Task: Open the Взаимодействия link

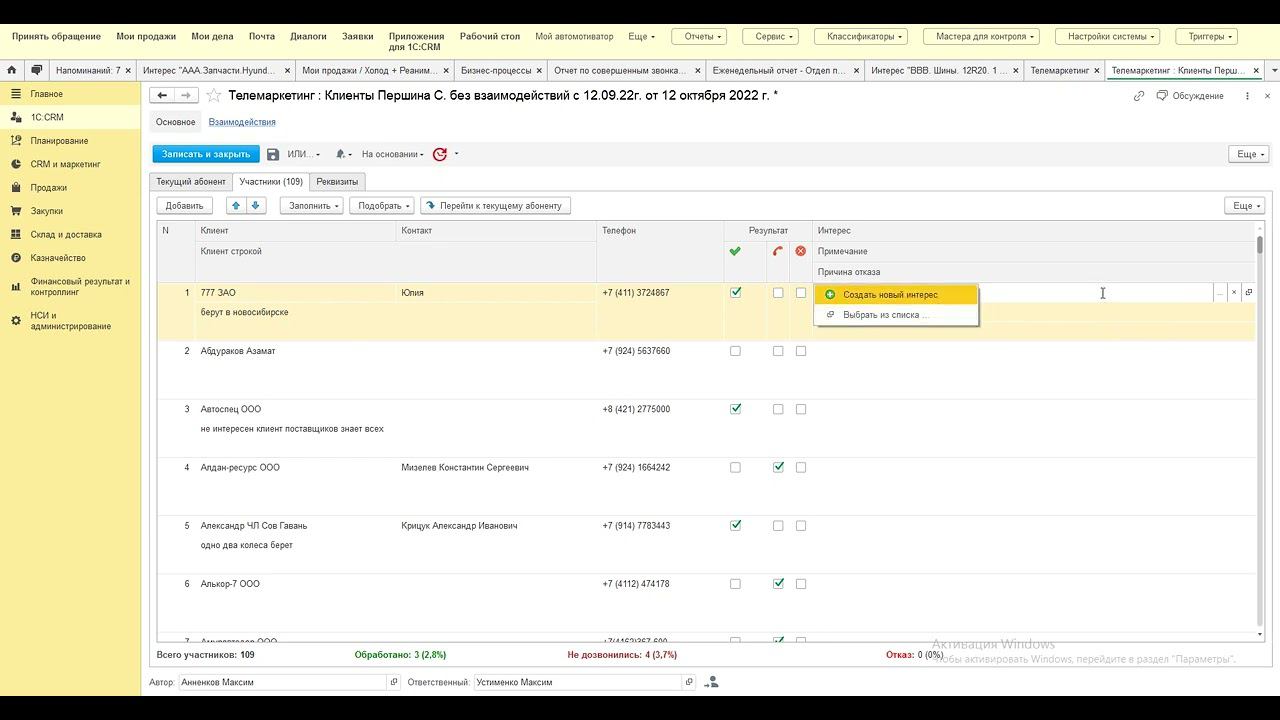Action: pos(242,122)
